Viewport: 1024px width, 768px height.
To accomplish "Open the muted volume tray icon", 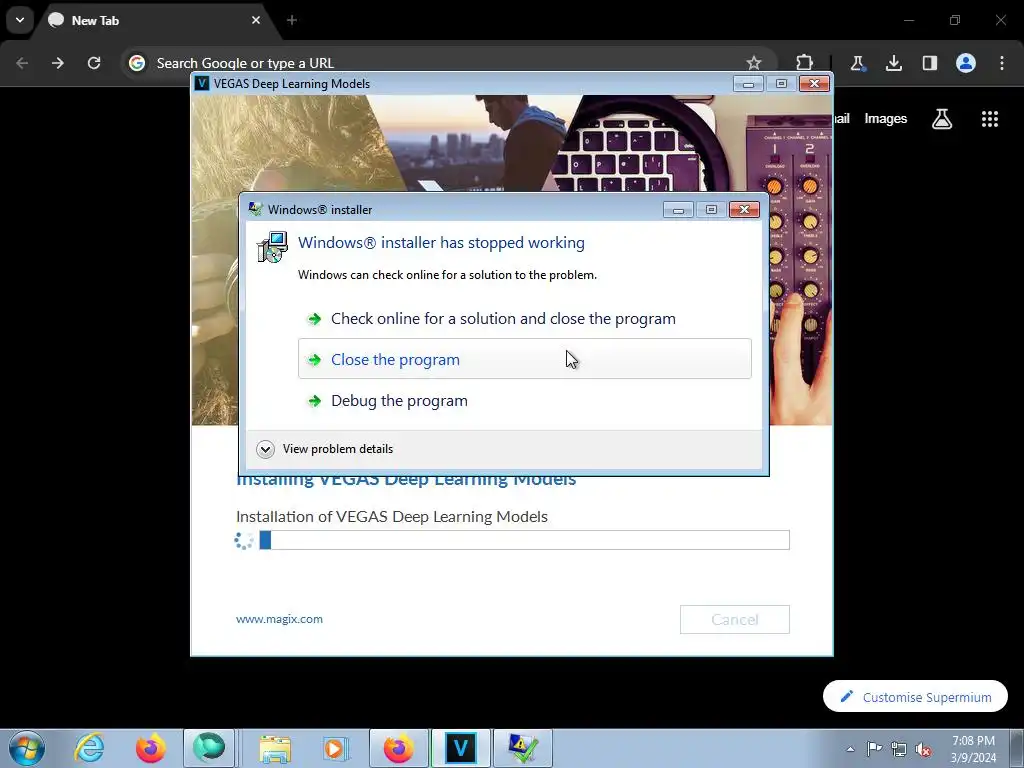I will (923, 749).
